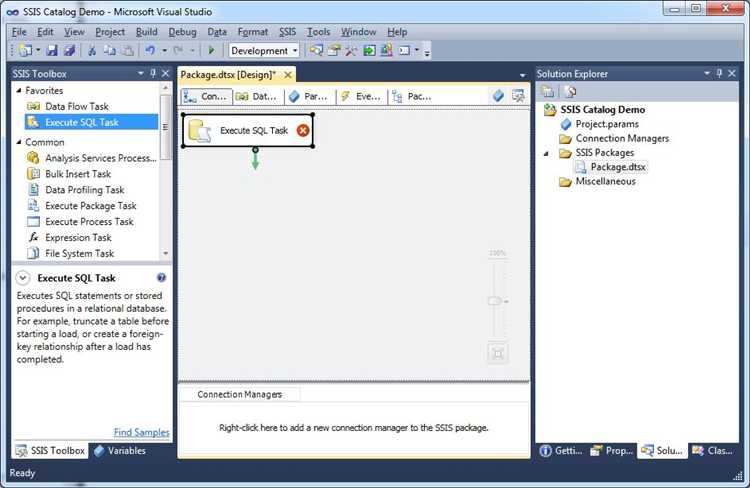Click the Copy toolbar icon
The height and width of the screenshot is (488, 750).
pos(110,50)
